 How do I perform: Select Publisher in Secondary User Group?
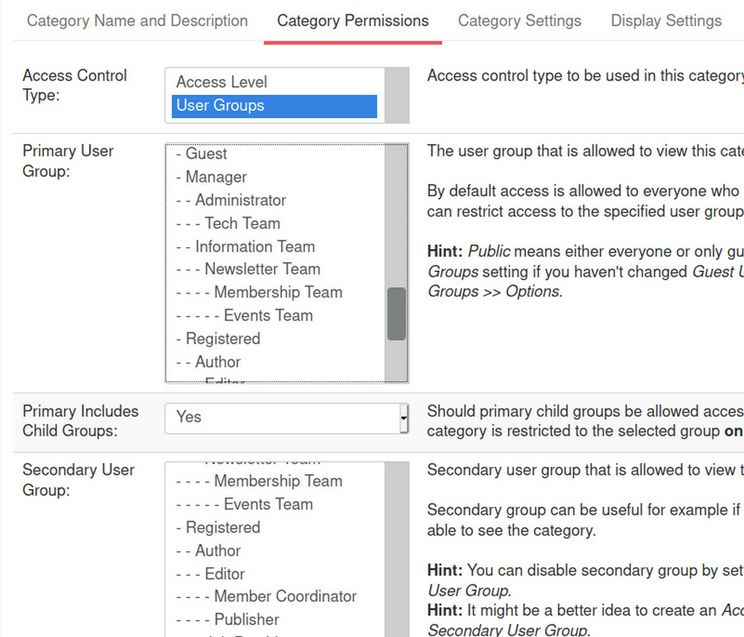(246, 619)
